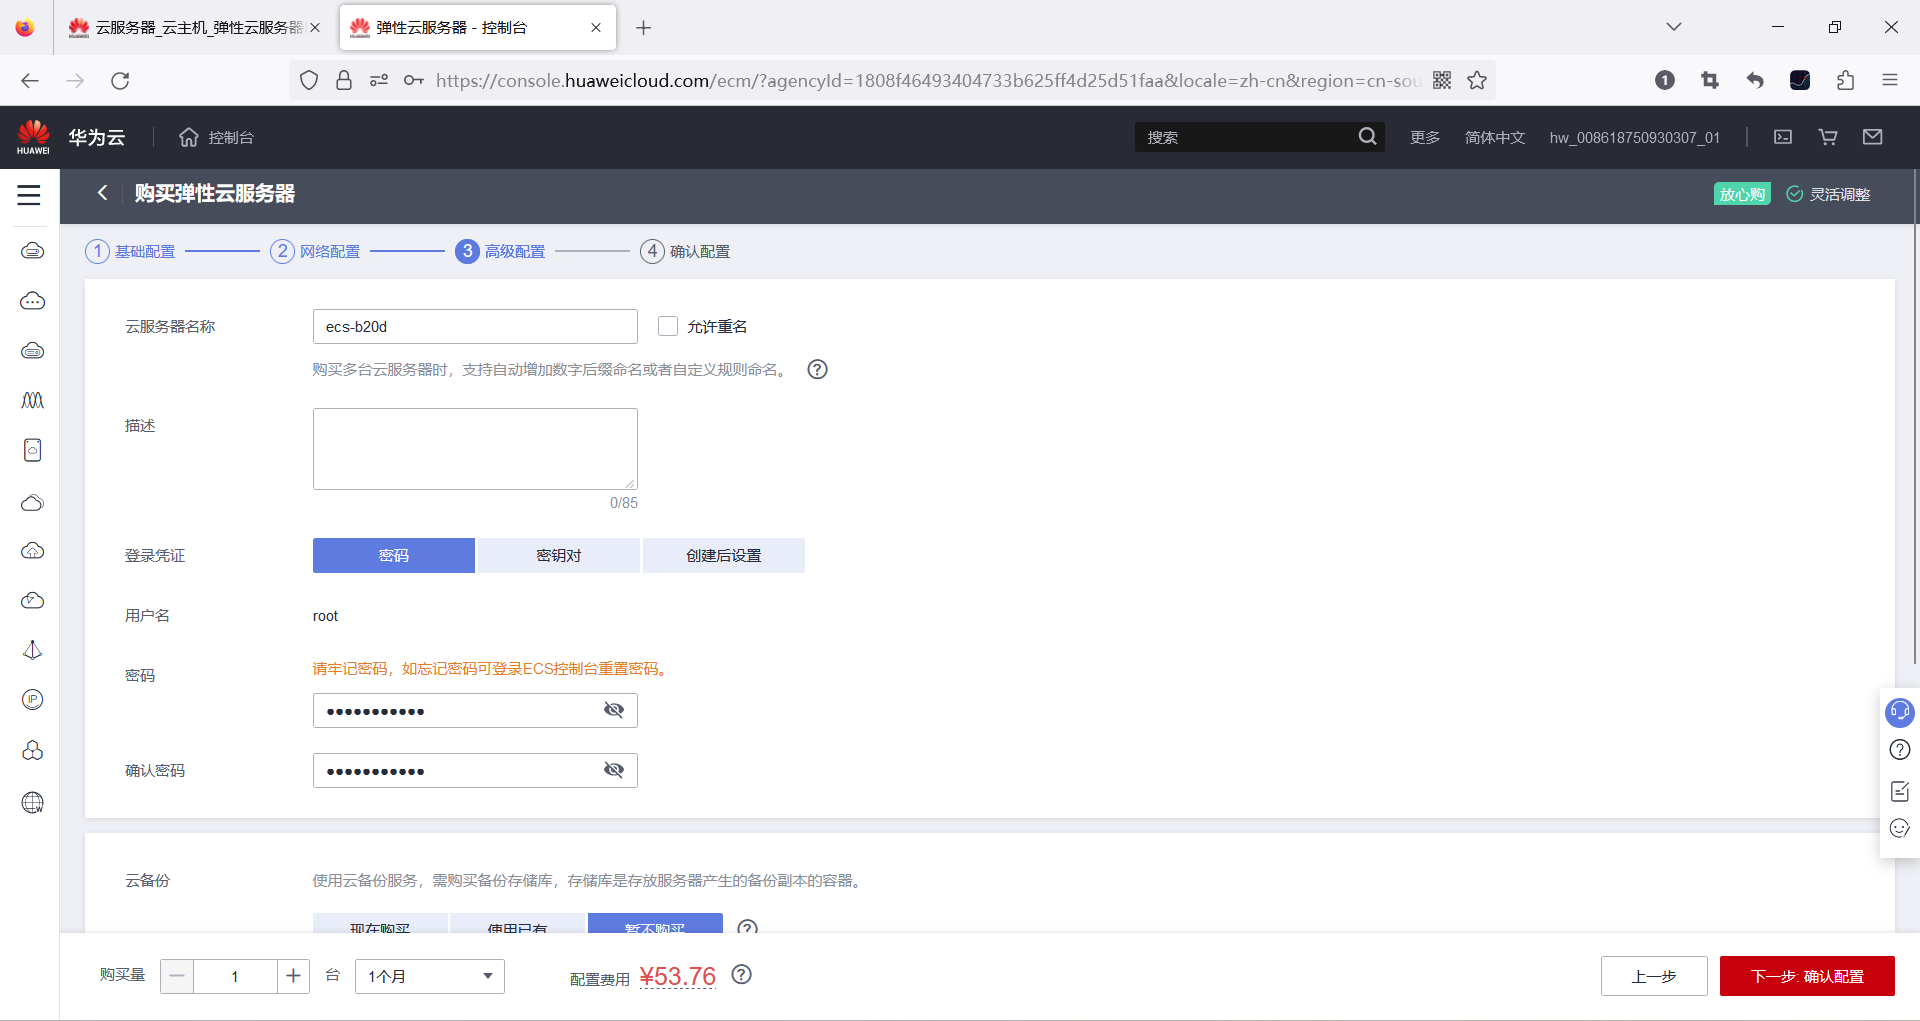Decrease the purchase quantity

(177, 976)
